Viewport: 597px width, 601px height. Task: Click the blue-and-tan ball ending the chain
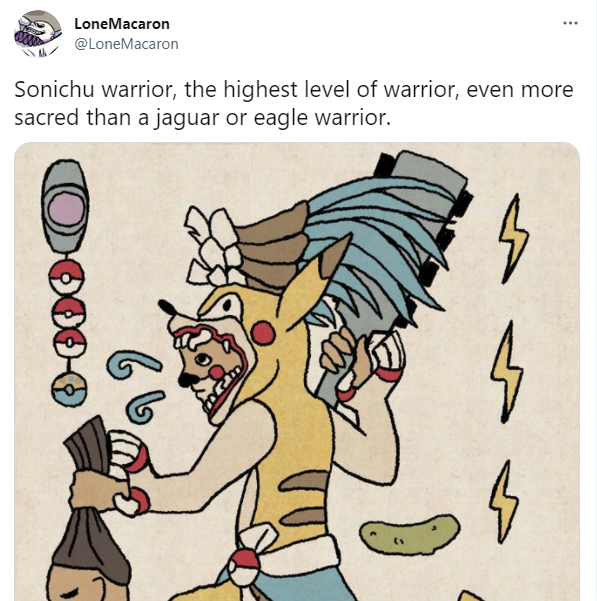[x=69, y=390]
